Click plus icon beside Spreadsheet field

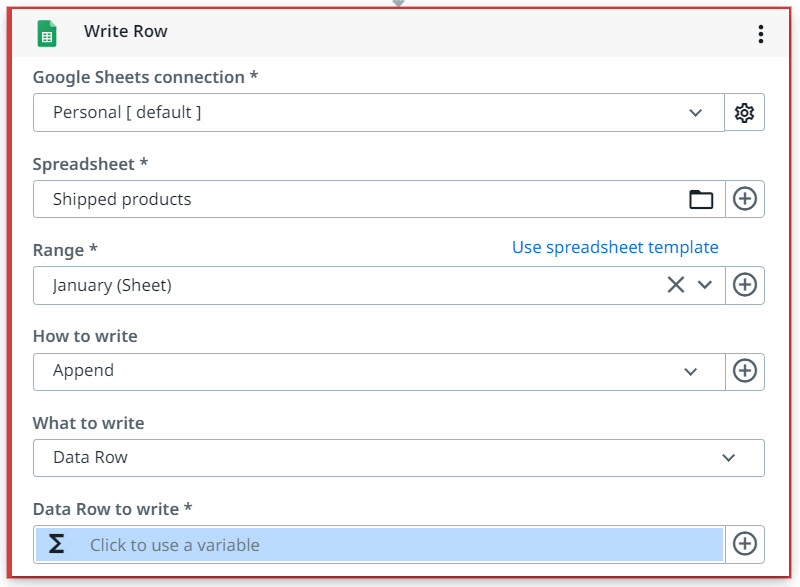pos(745,199)
